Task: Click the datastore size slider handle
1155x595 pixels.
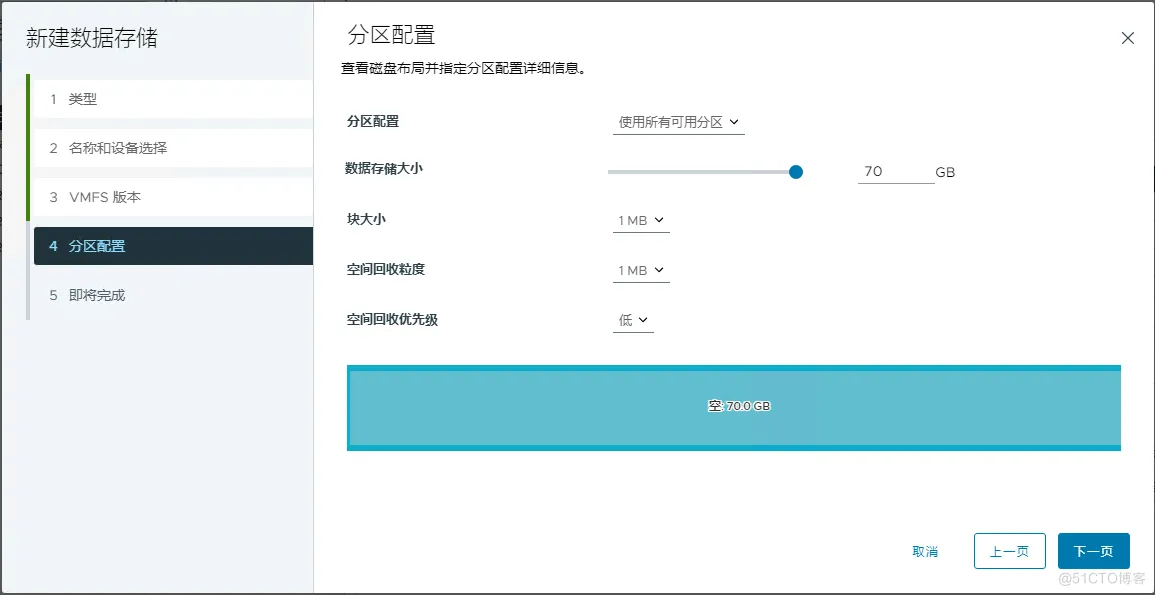Action: pyautogui.click(x=795, y=172)
